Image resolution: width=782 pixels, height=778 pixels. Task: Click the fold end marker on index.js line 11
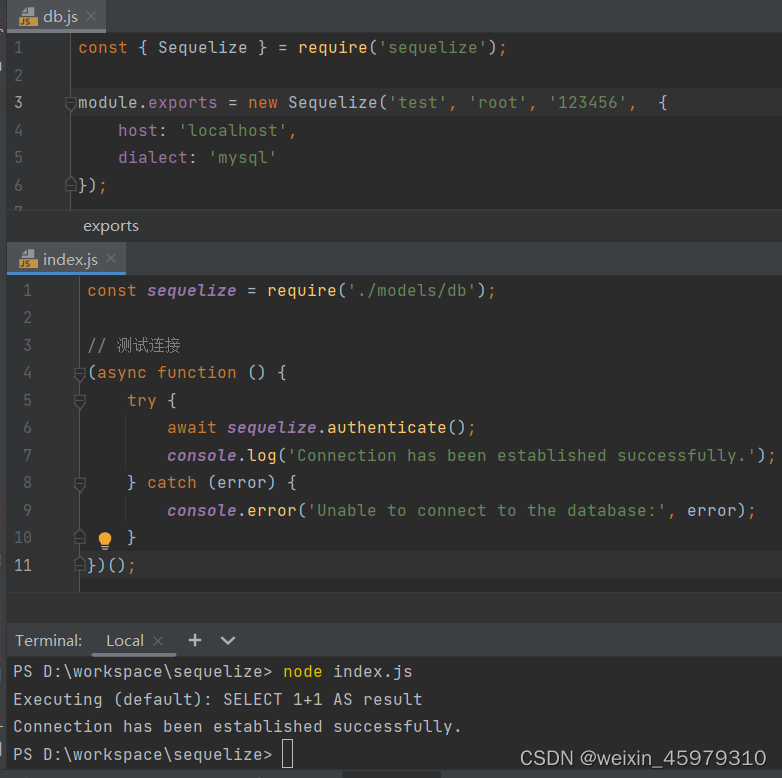point(79,565)
